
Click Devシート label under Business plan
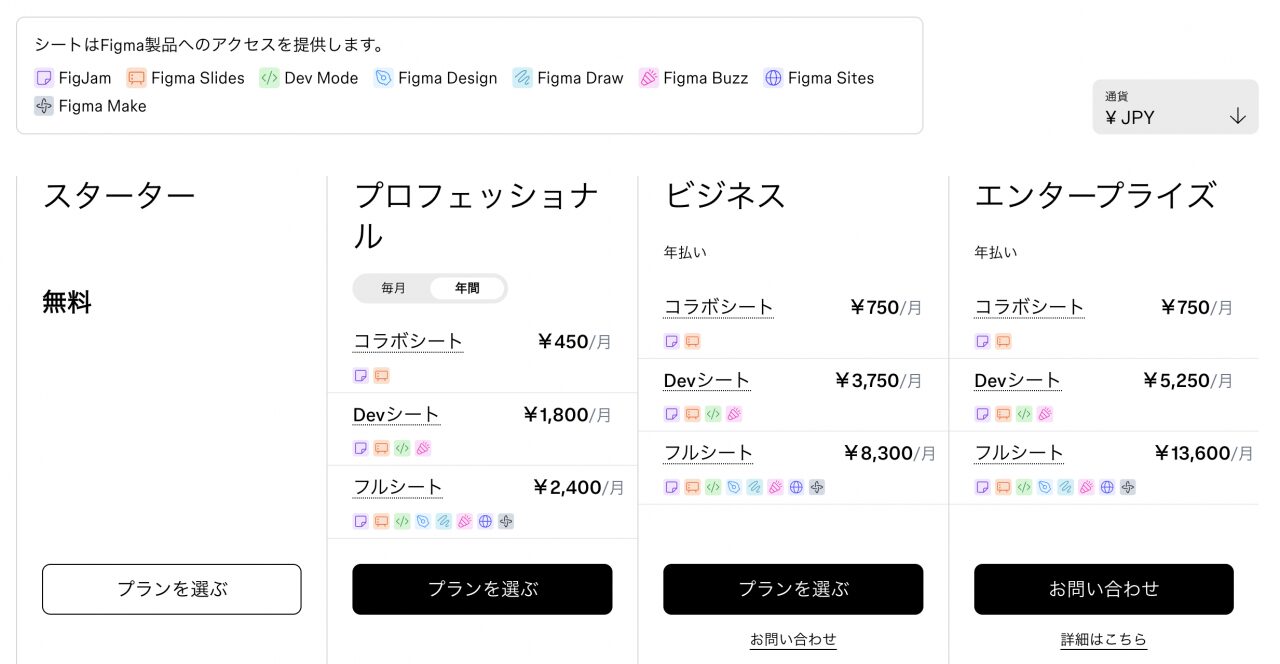pyautogui.click(x=707, y=380)
